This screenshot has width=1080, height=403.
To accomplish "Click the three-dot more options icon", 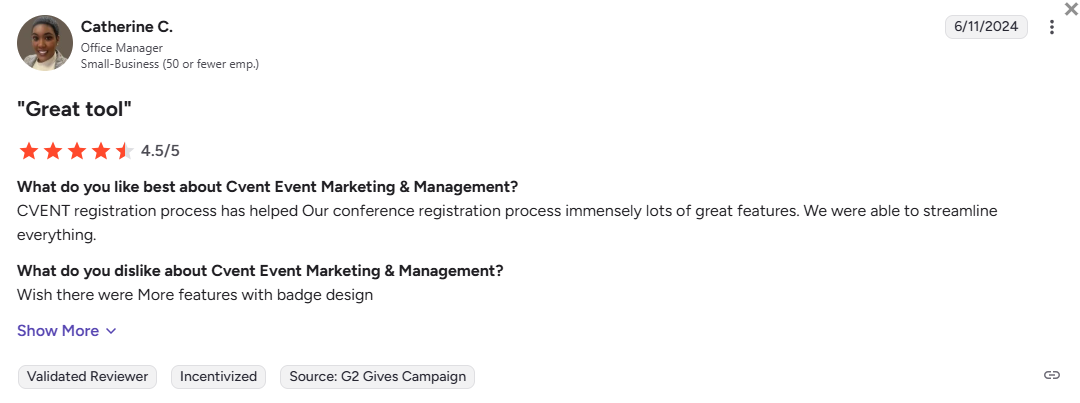I will tap(1051, 27).
